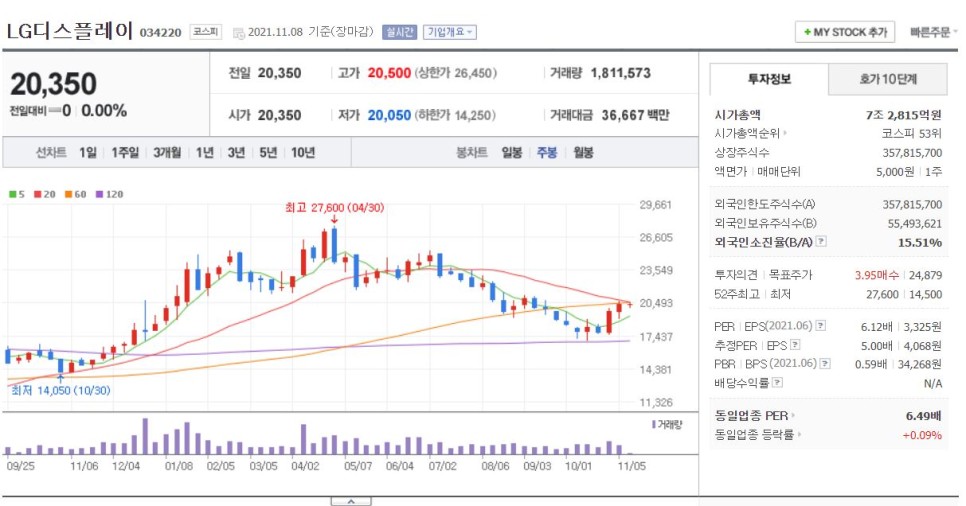Open help icon next to 추정PER EPS
Screen dimensions: 966x506
[795, 345]
